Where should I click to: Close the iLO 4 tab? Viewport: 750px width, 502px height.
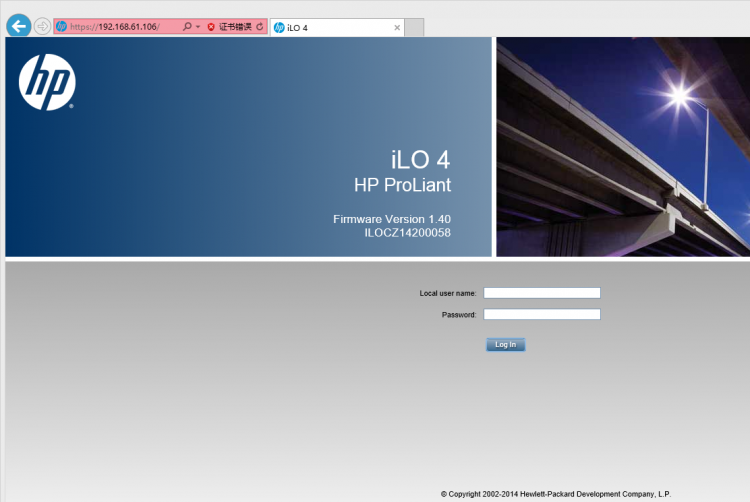click(x=397, y=28)
